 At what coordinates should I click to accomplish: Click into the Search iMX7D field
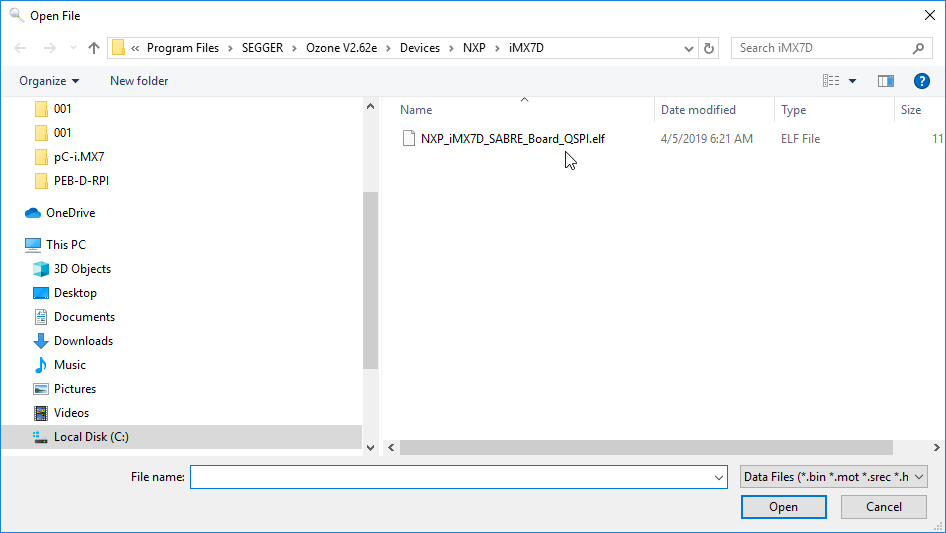pos(822,48)
